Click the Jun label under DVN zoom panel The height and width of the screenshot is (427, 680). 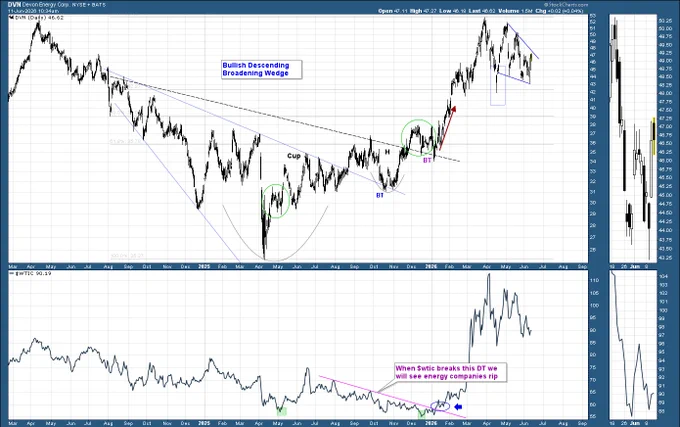pos(634,267)
